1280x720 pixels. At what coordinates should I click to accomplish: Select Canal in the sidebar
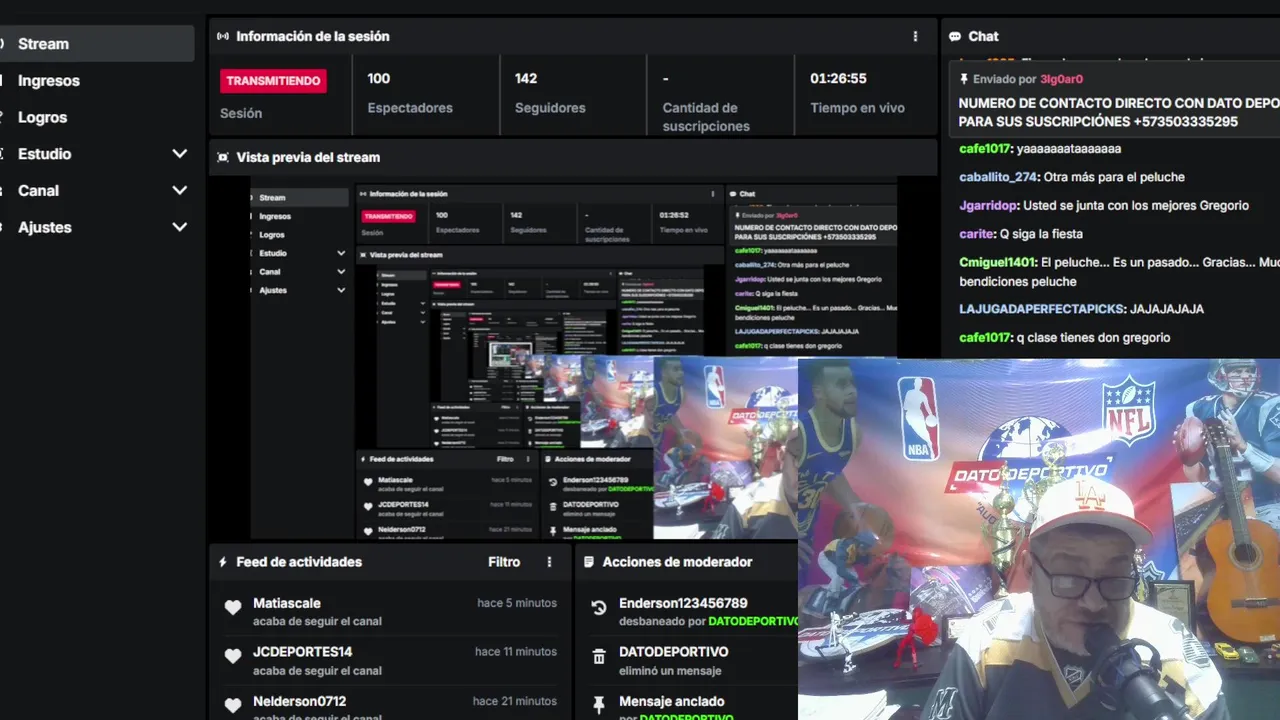click(38, 190)
